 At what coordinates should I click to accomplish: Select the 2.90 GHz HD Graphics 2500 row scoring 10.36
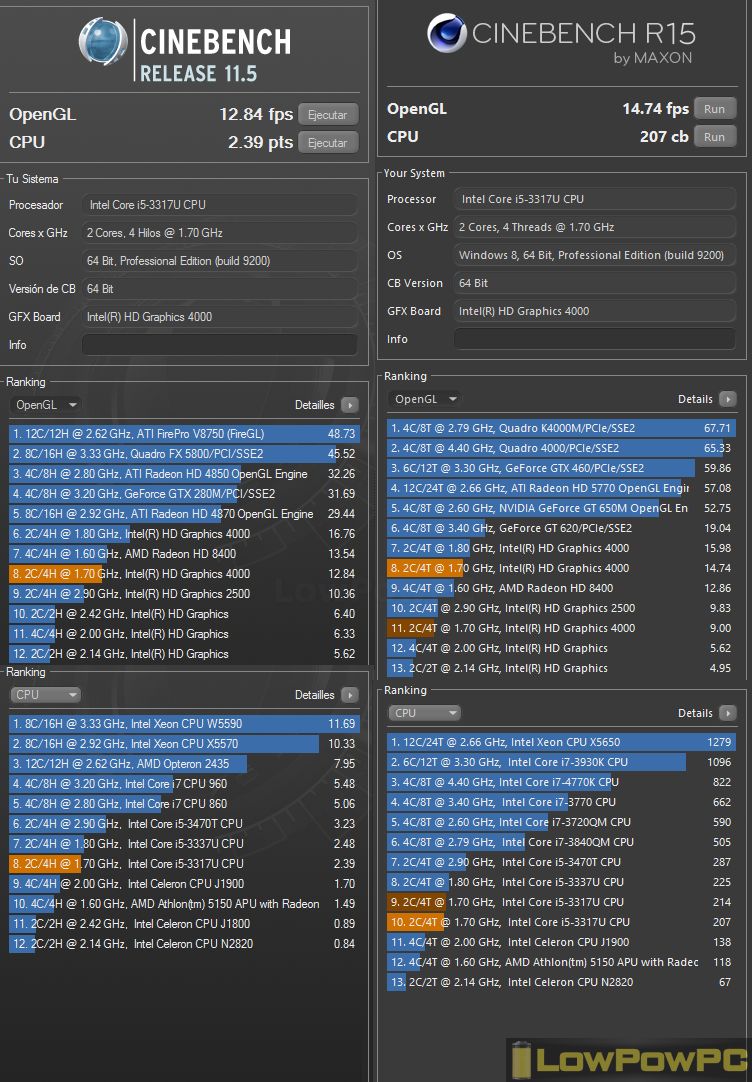click(184, 594)
